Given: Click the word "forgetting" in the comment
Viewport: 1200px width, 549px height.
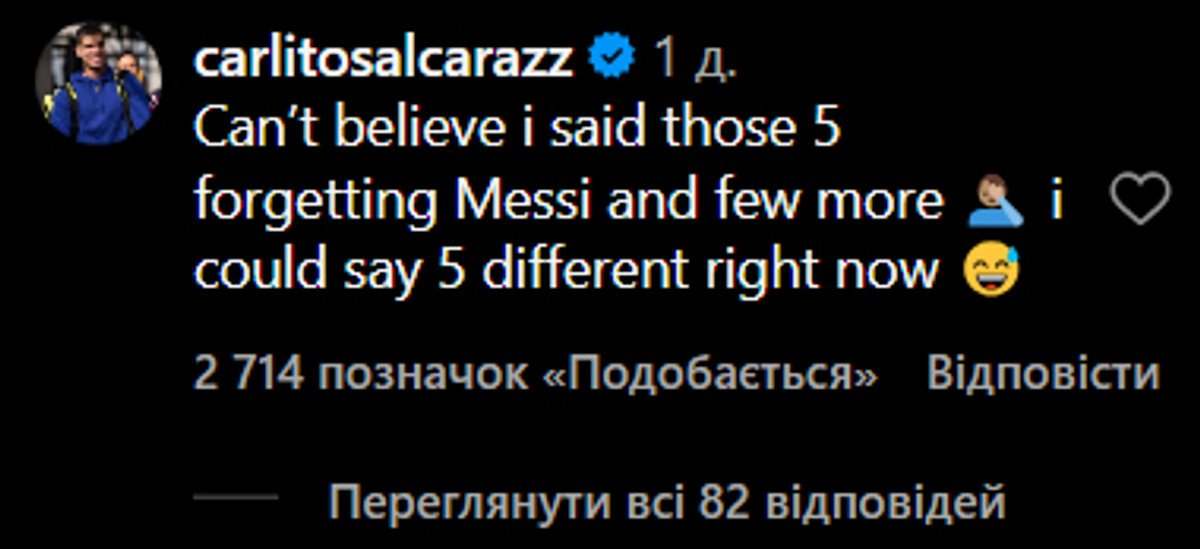Looking at the screenshot, I should point(314,203).
